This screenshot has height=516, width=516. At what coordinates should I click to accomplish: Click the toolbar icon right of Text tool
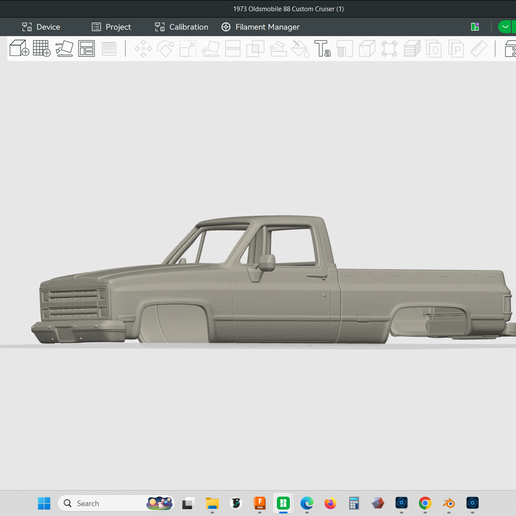pos(345,49)
